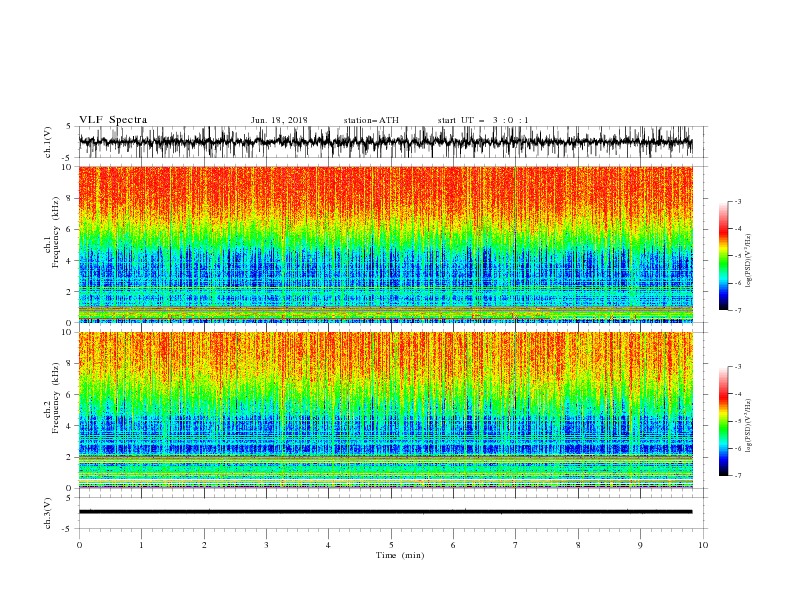Click the time axis tick label "4"

click(328, 545)
